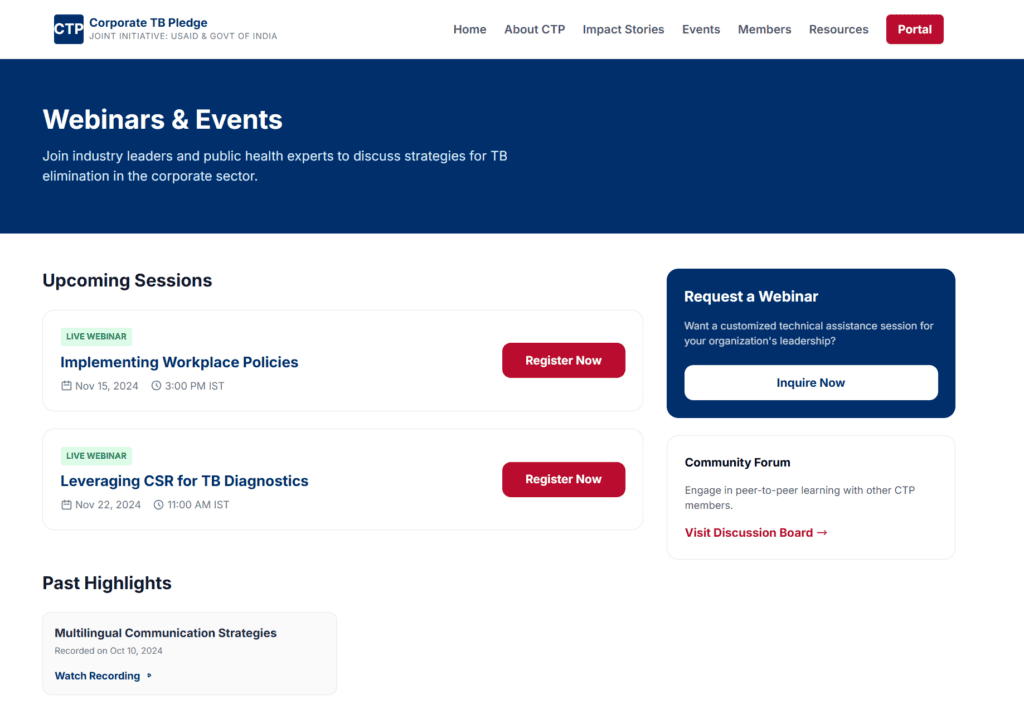Open the Members section
The height and width of the screenshot is (719, 1024).
[x=764, y=29]
